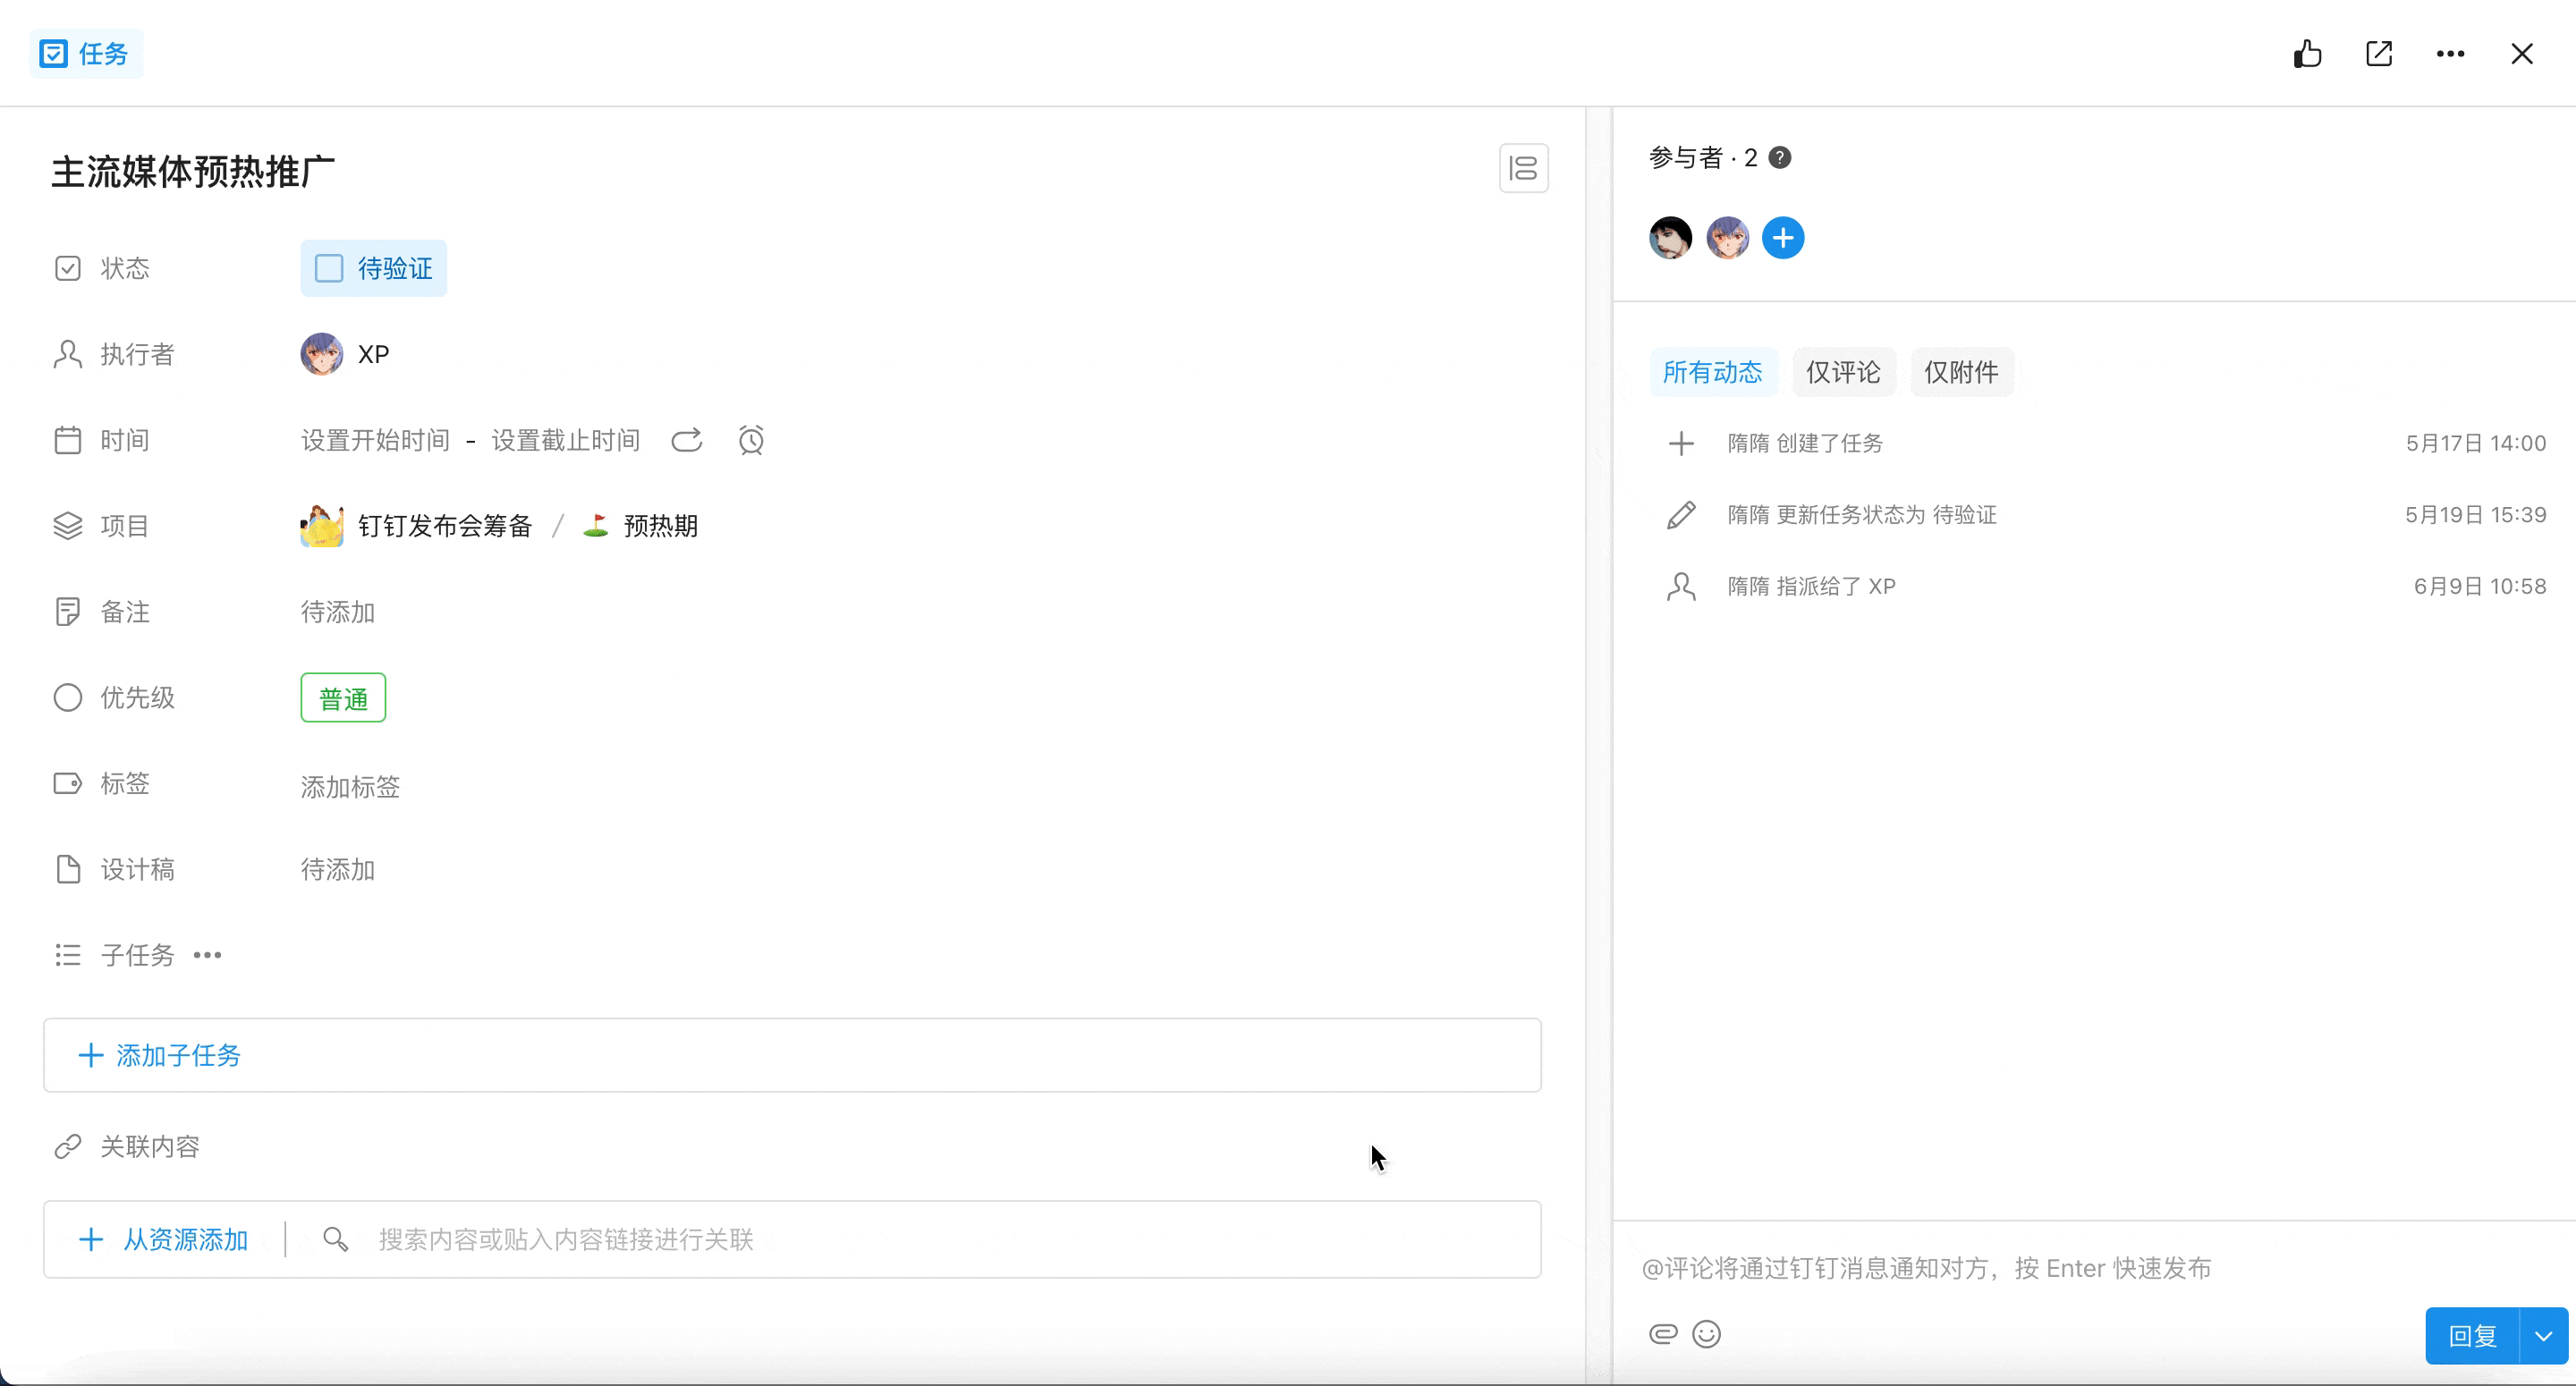The image size is (2576, 1386).
Task: Focus the related content search field
Action: pos(565,1240)
